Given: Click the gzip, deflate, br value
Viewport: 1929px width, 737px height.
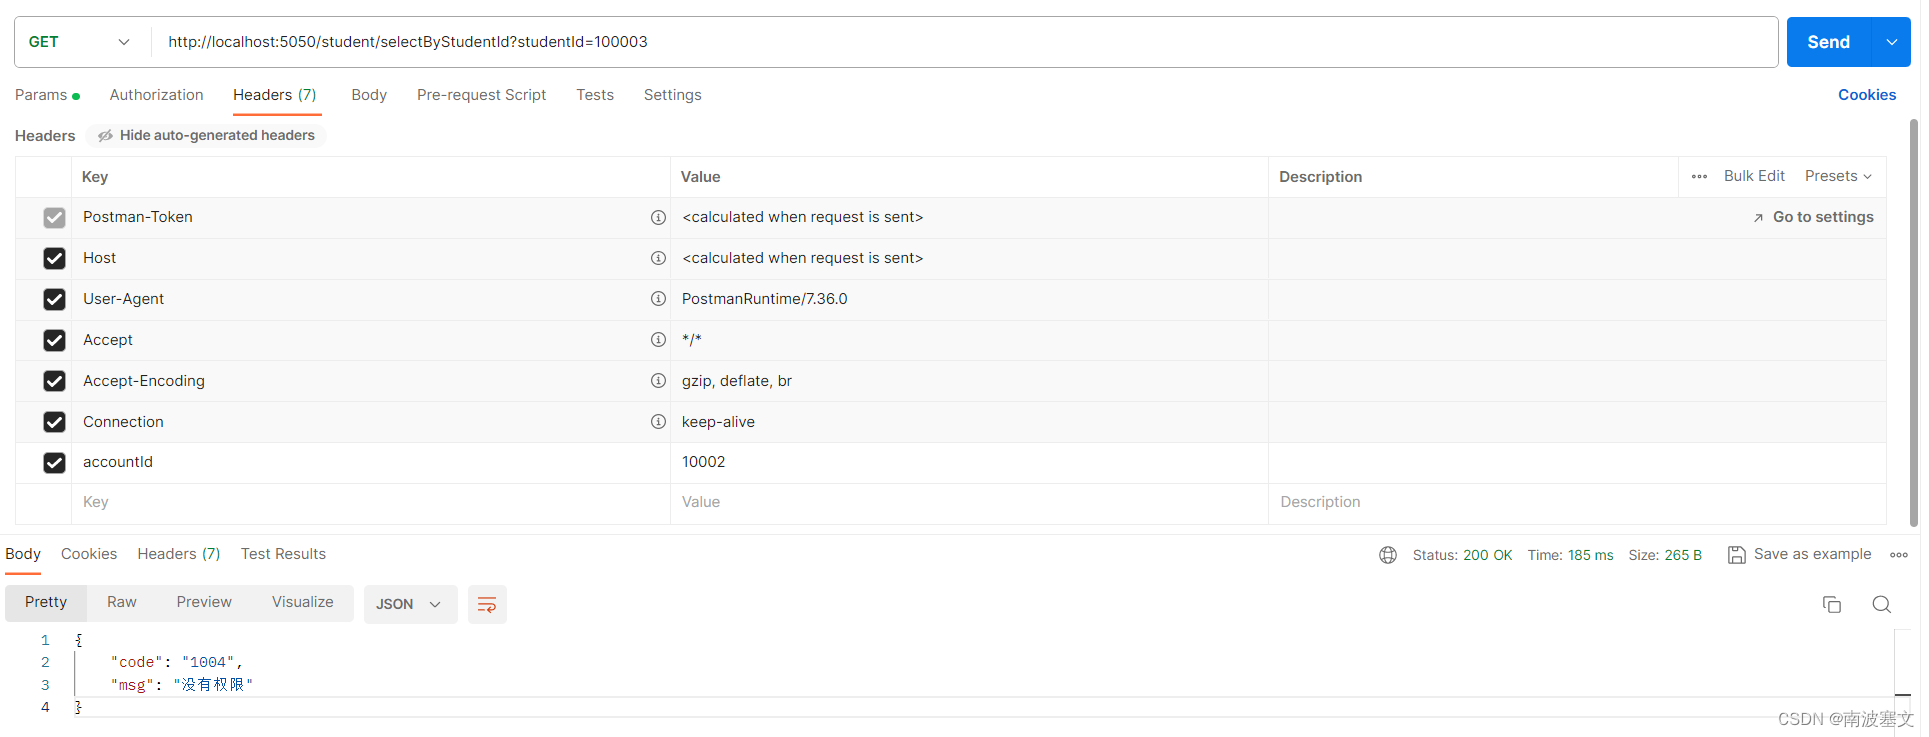Looking at the screenshot, I should click(737, 381).
